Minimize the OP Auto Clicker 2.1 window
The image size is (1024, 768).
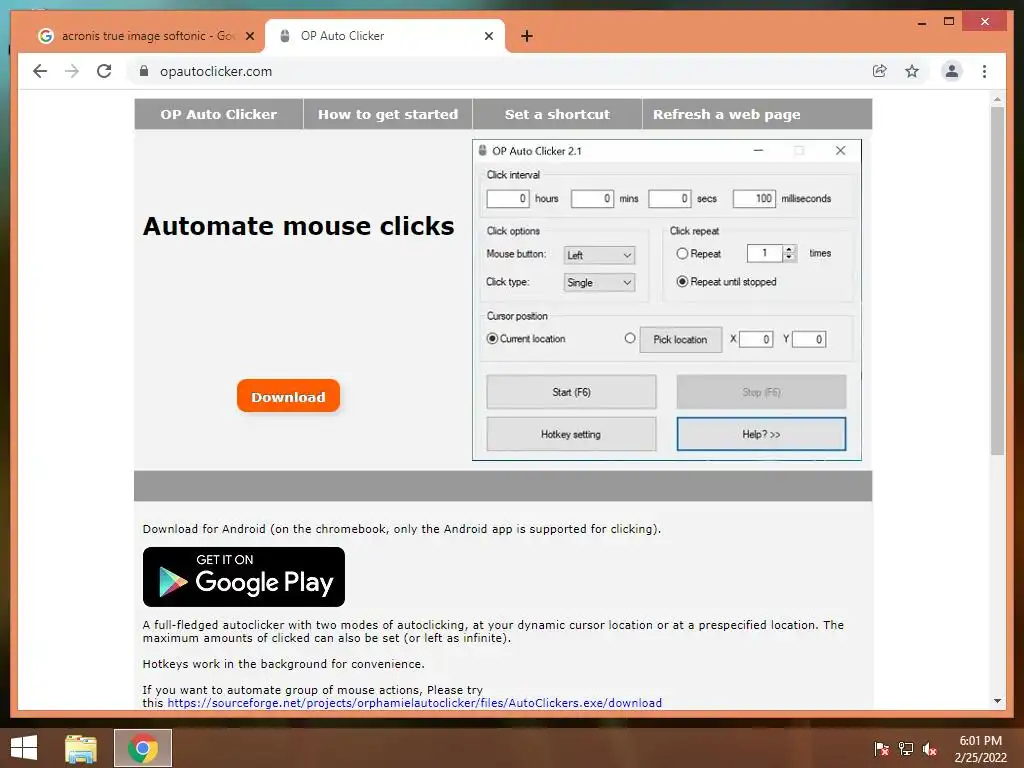[758, 151]
